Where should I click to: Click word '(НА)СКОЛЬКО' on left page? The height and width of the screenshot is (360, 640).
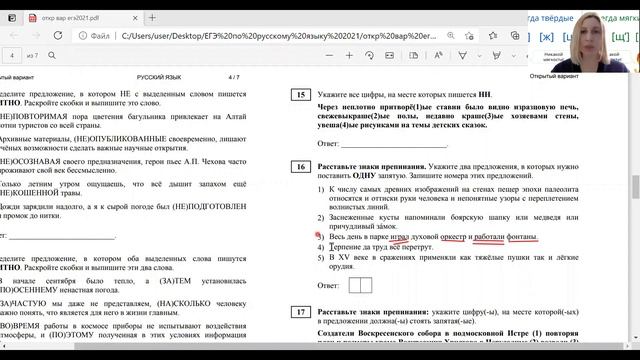pyautogui.click(x=184, y=304)
